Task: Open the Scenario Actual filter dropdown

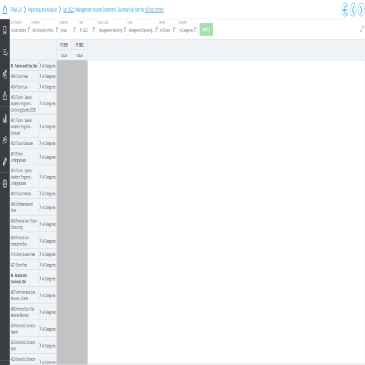Action: [68, 30]
